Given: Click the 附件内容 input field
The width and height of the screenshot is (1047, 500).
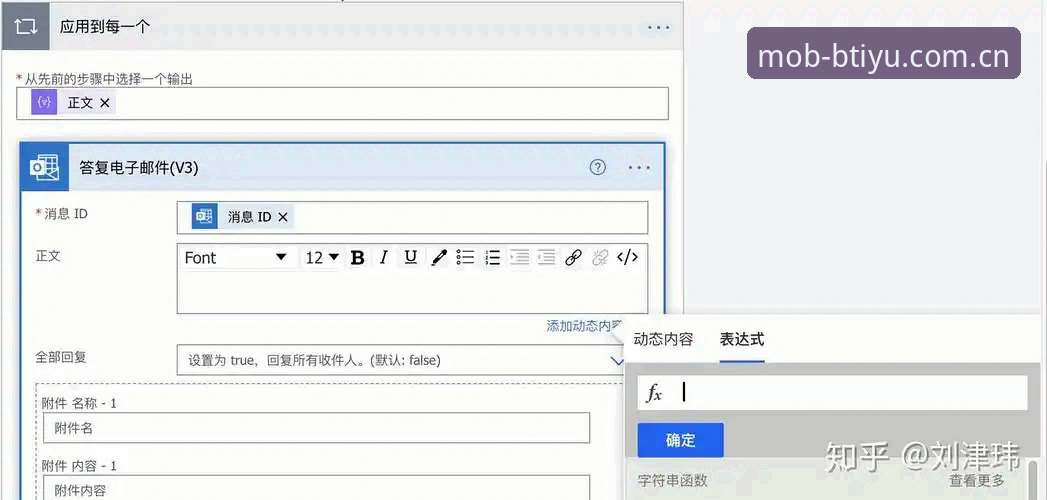Looking at the screenshot, I should point(317,487).
